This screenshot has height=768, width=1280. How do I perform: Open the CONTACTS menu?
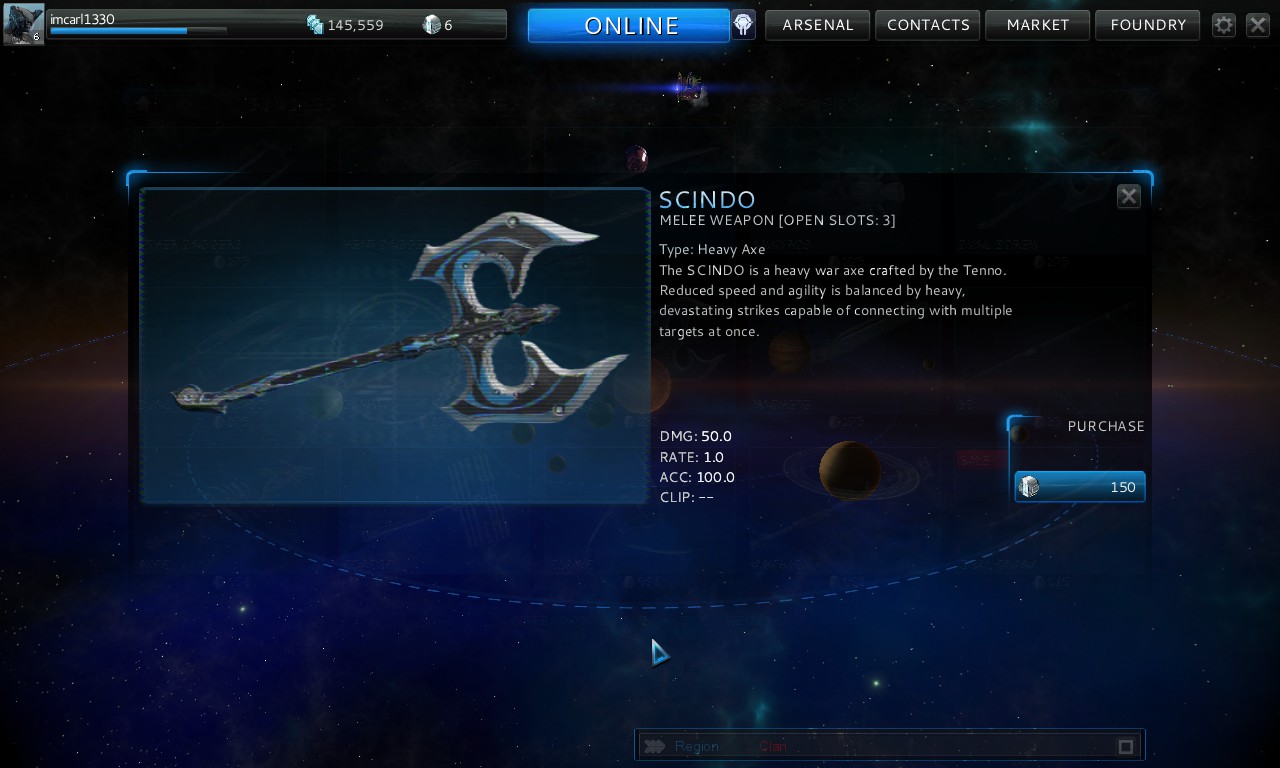pyautogui.click(x=928, y=25)
